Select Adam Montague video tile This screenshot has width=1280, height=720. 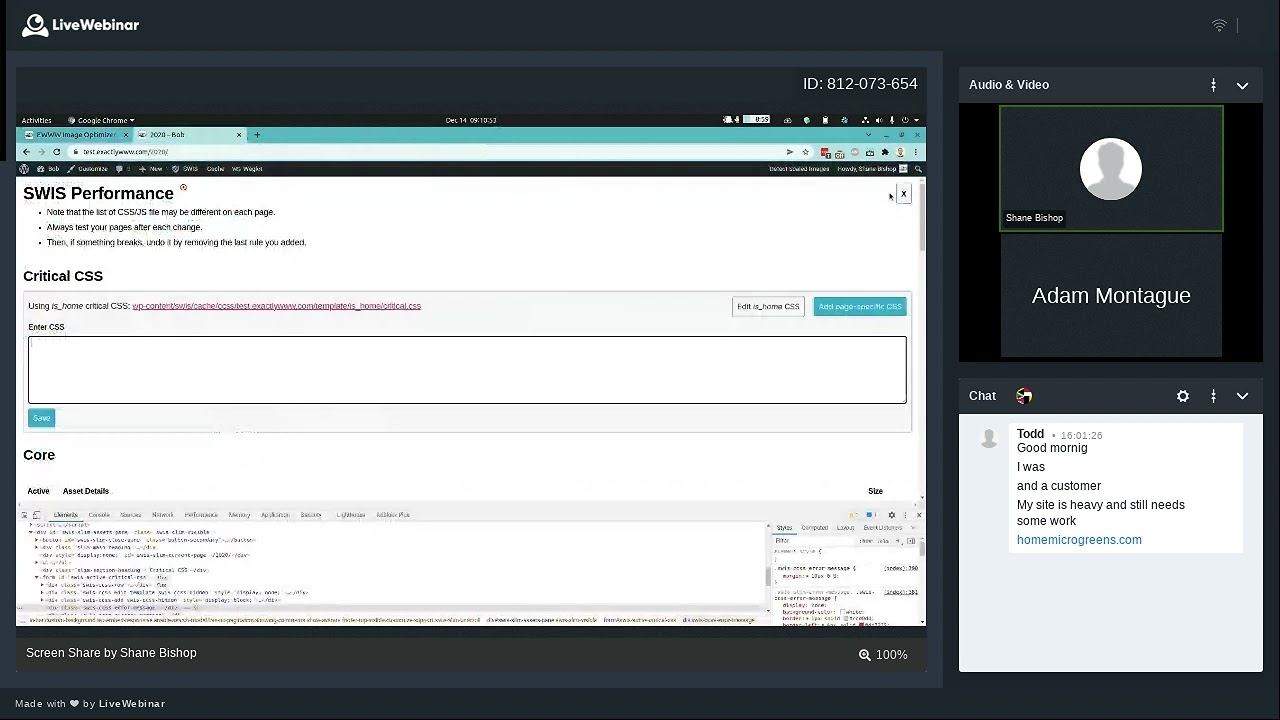[1111, 296]
